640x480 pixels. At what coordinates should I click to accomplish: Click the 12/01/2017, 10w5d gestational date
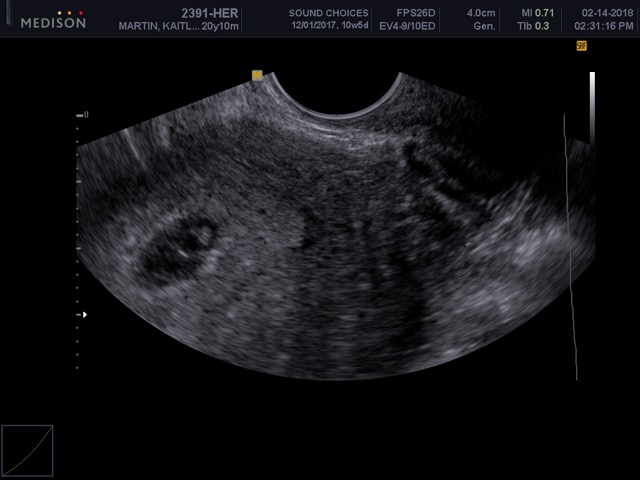tap(330, 25)
